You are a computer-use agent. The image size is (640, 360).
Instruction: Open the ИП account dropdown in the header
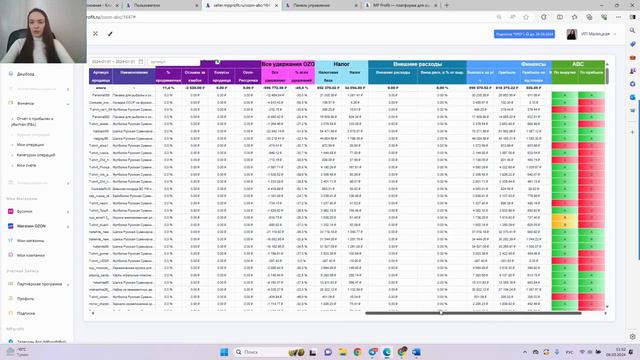598,34
